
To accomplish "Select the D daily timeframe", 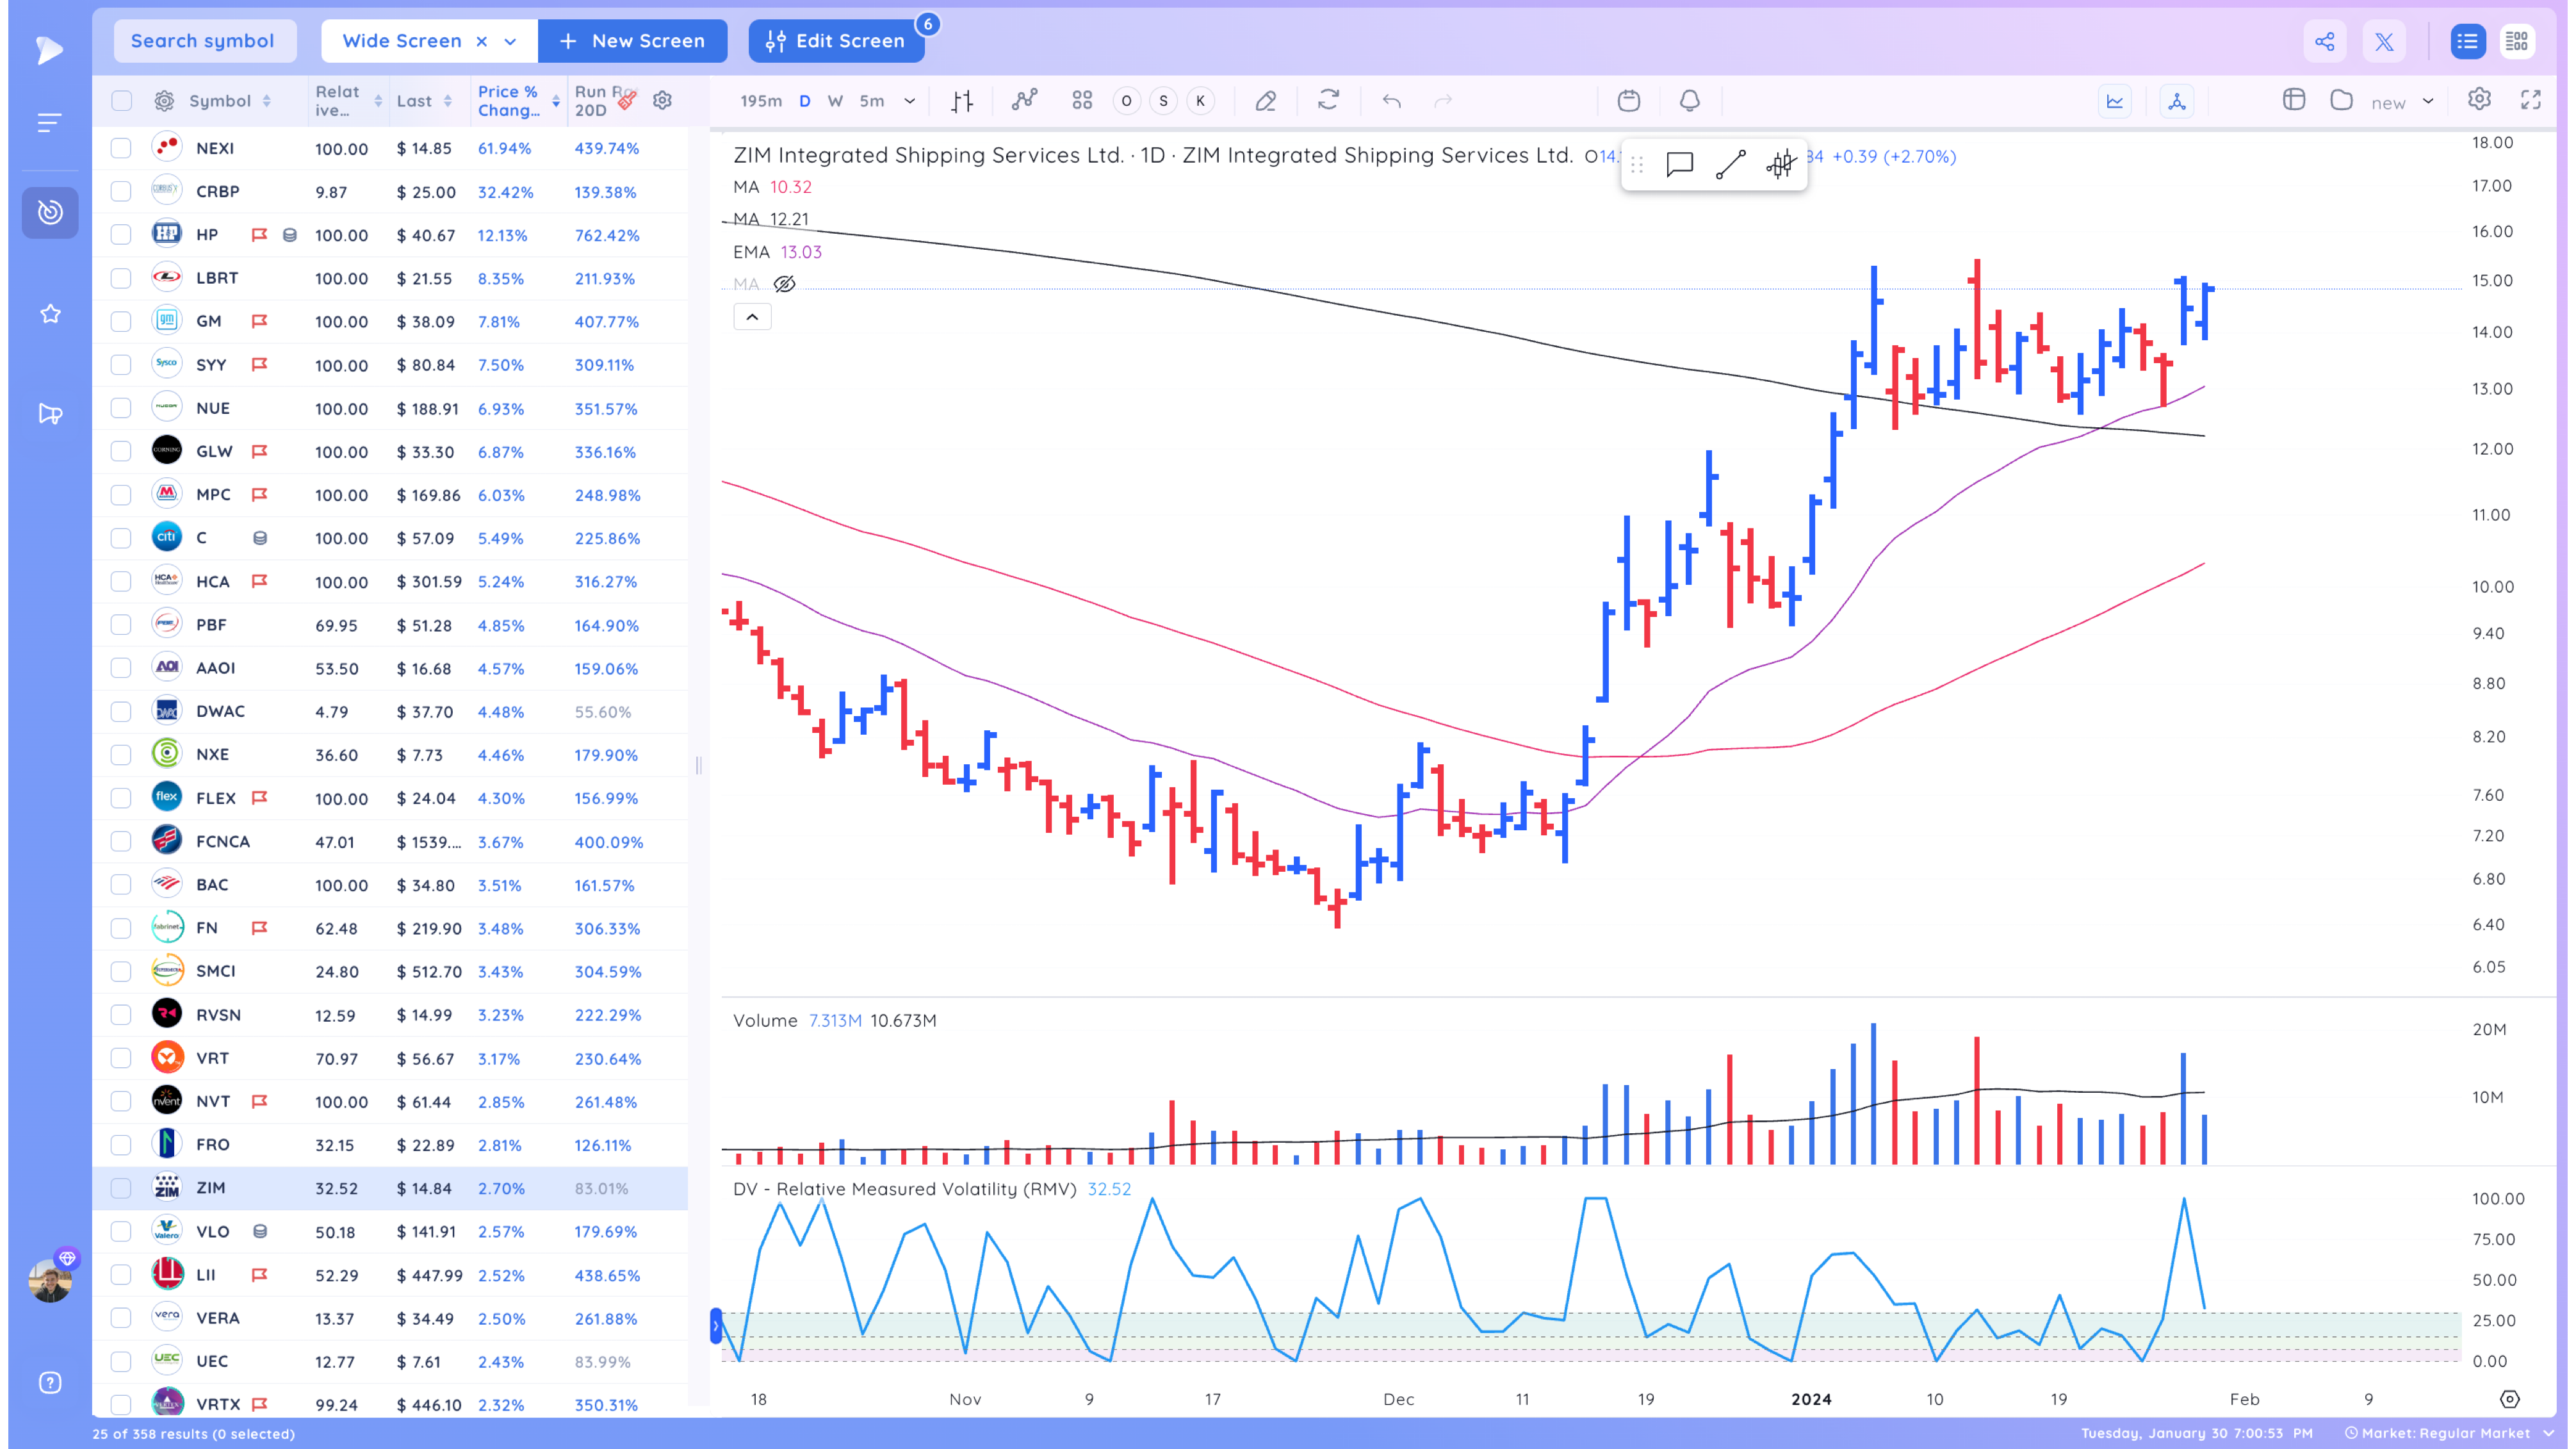I will (x=805, y=101).
